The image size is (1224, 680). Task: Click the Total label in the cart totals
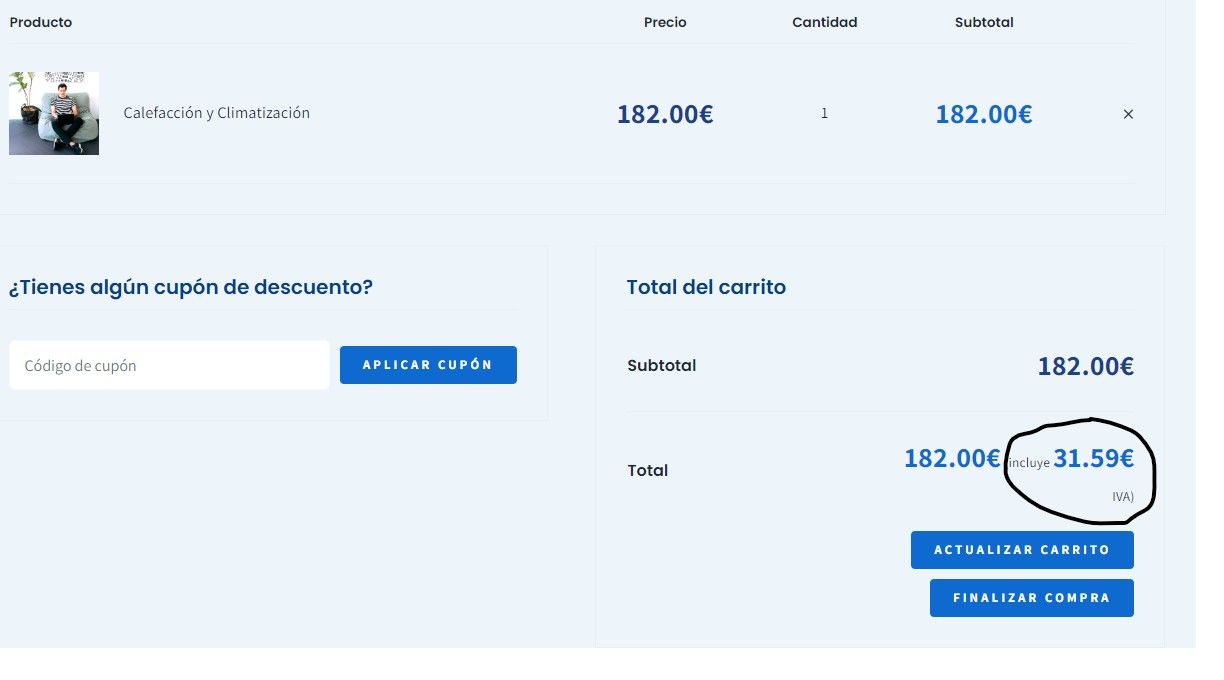point(647,470)
